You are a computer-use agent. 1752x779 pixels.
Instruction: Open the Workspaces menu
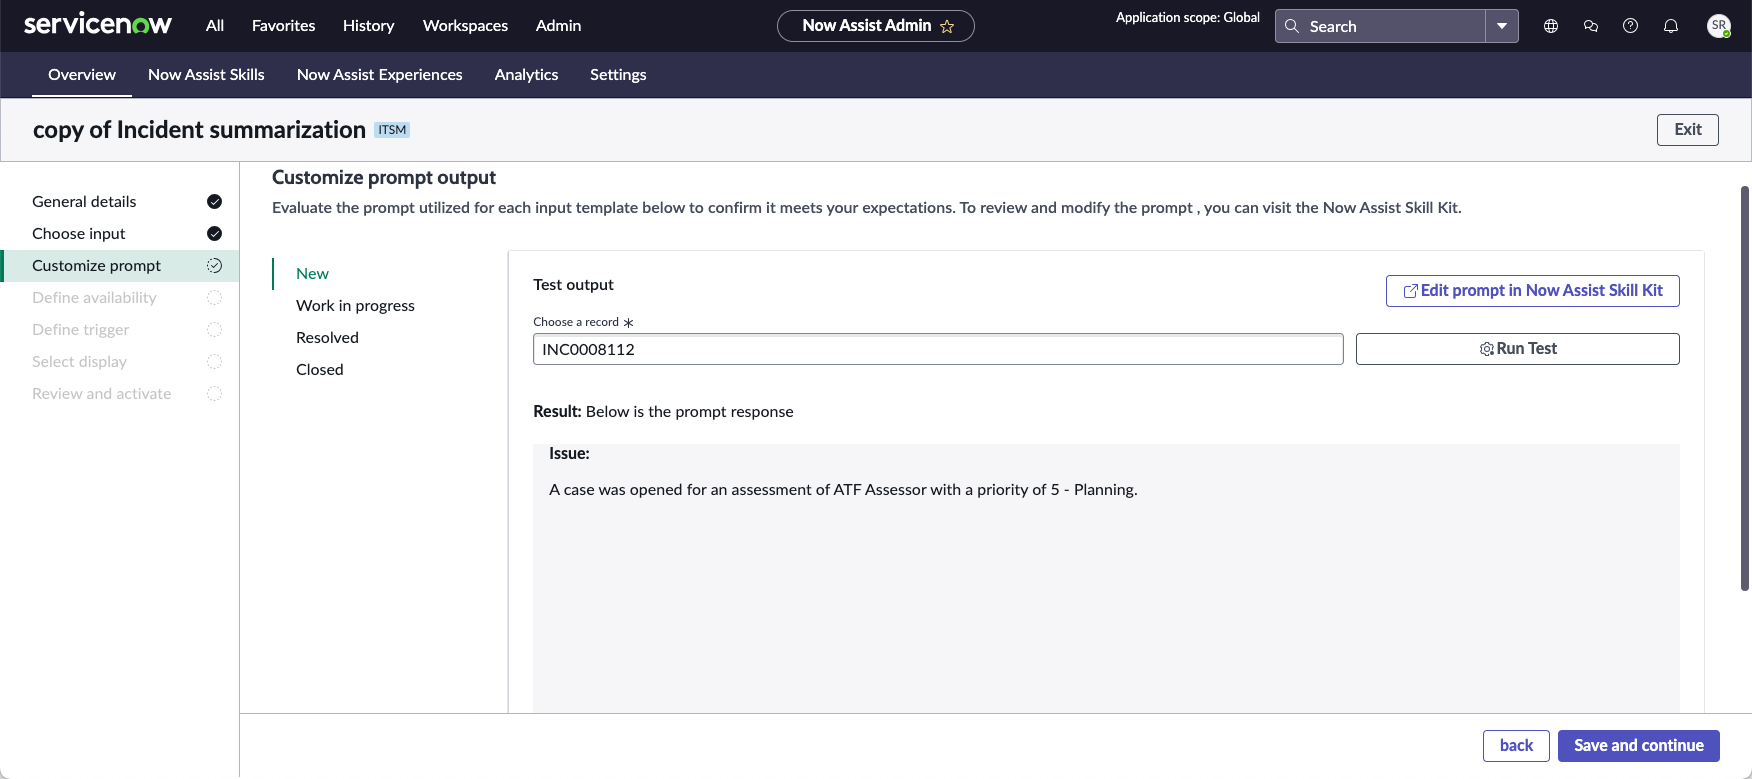[x=466, y=26]
